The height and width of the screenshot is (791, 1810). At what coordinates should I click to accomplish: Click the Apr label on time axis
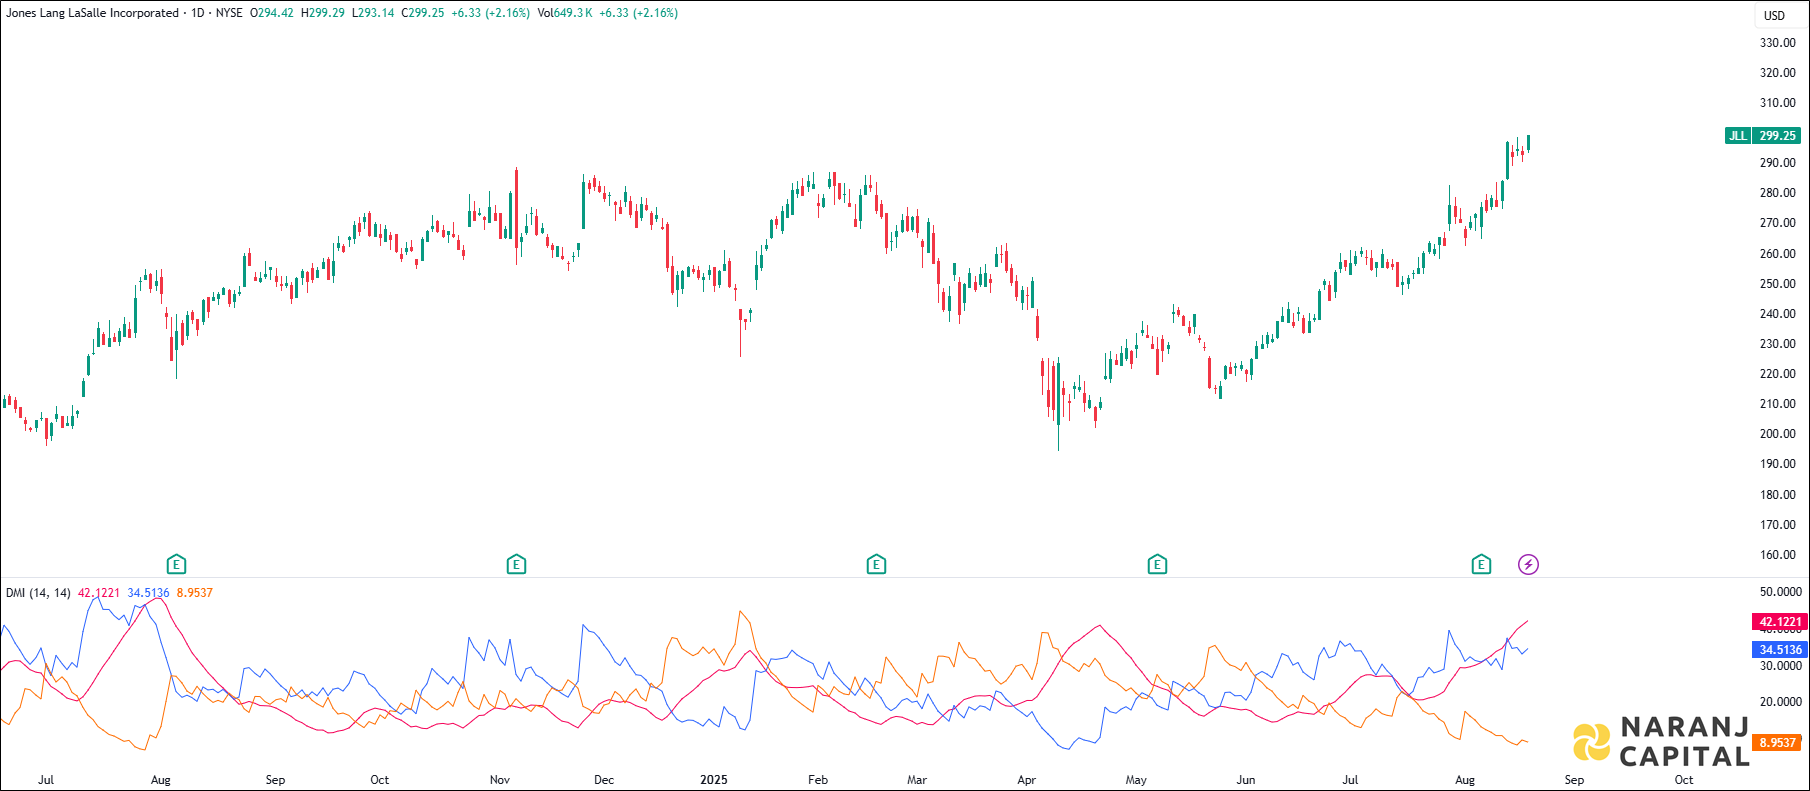coord(1026,780)
